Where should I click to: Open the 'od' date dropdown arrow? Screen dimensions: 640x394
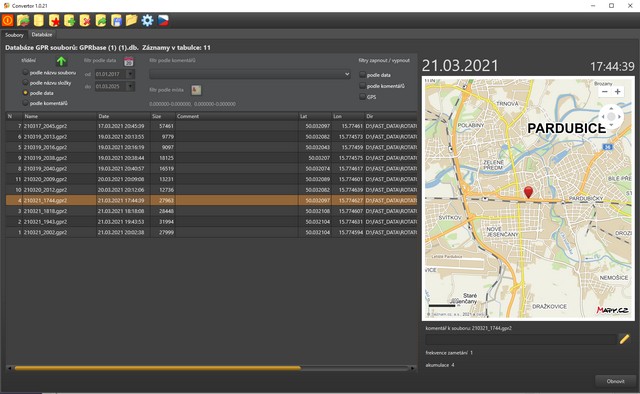130,74
